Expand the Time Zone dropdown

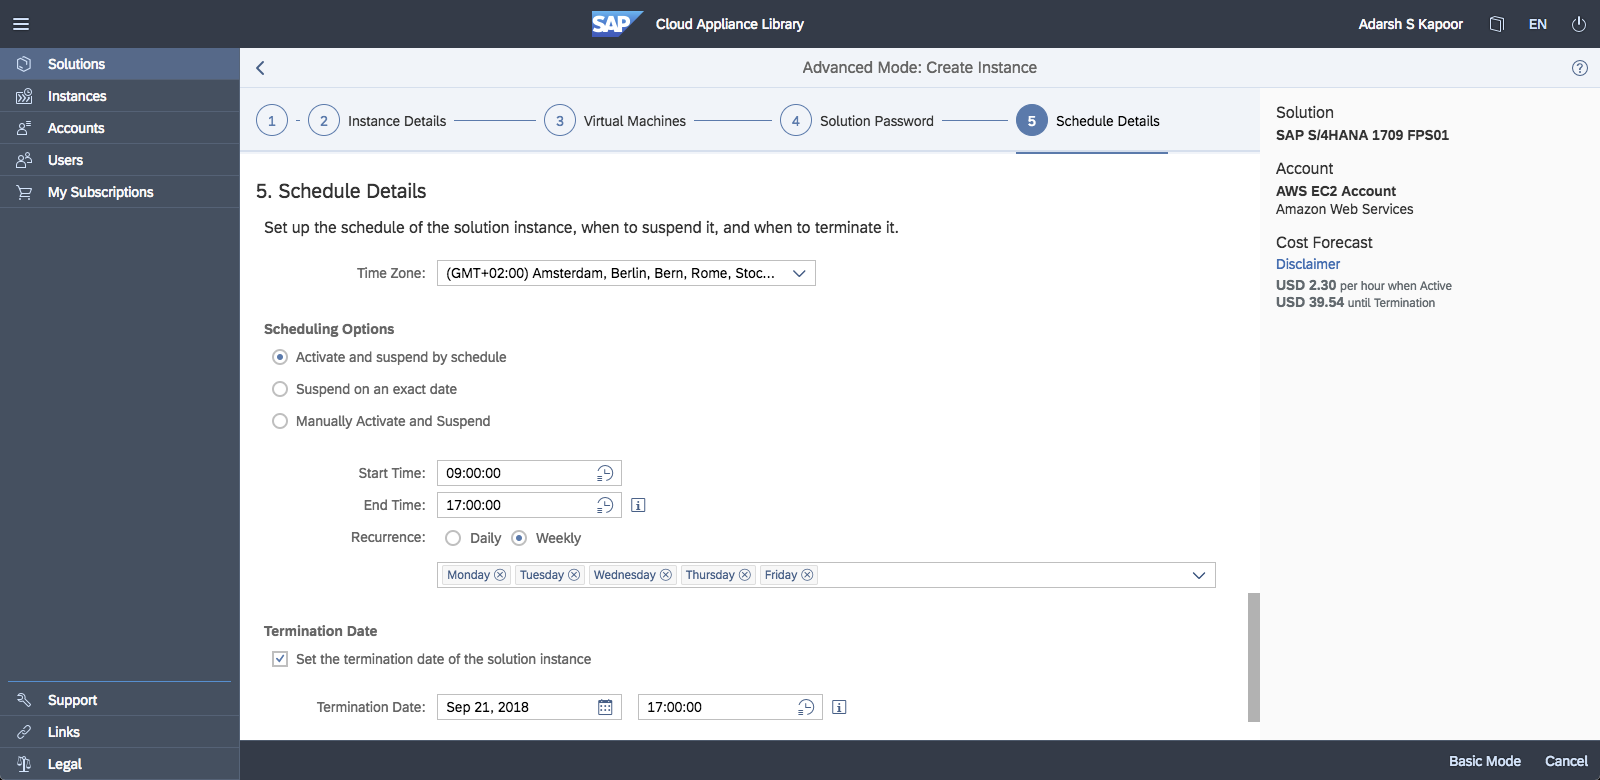pos(799,273)
